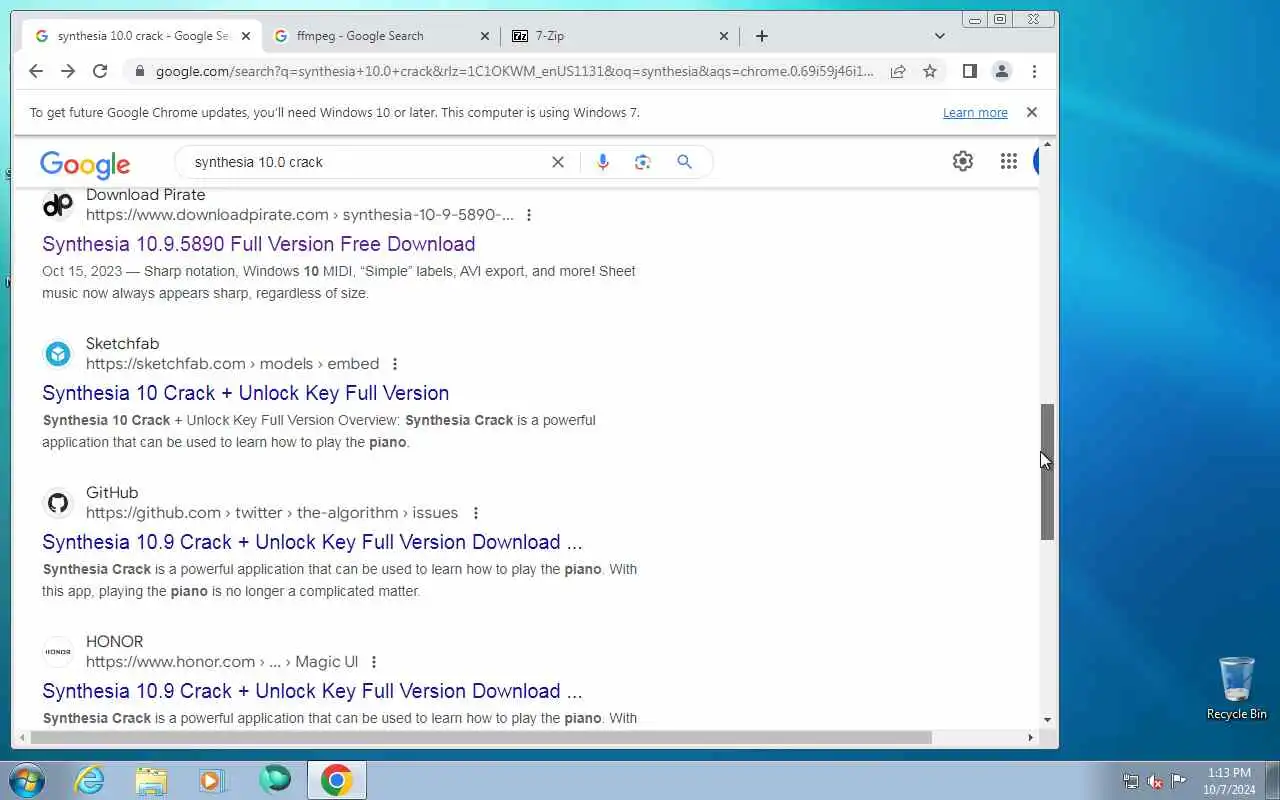Open the muted volume tray icon

(1155, 781)
